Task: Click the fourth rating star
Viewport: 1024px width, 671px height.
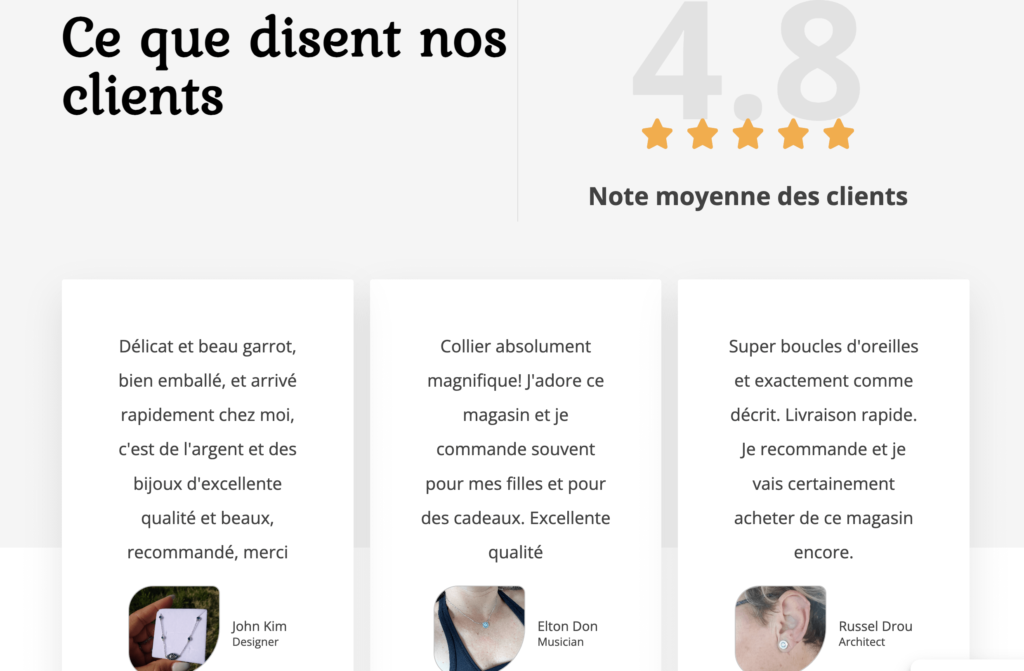Action: click(x=793, y=134)
